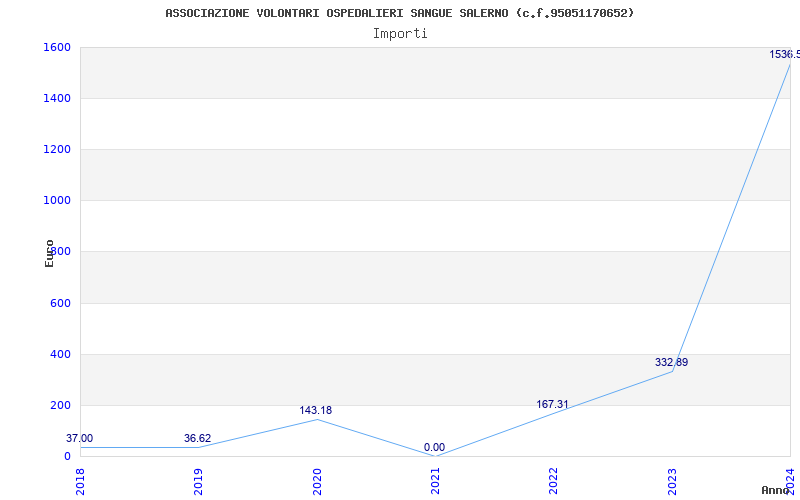Click the 1536.5 peak data label
This screenshot has width=800, height=500.
click(784, 54)
